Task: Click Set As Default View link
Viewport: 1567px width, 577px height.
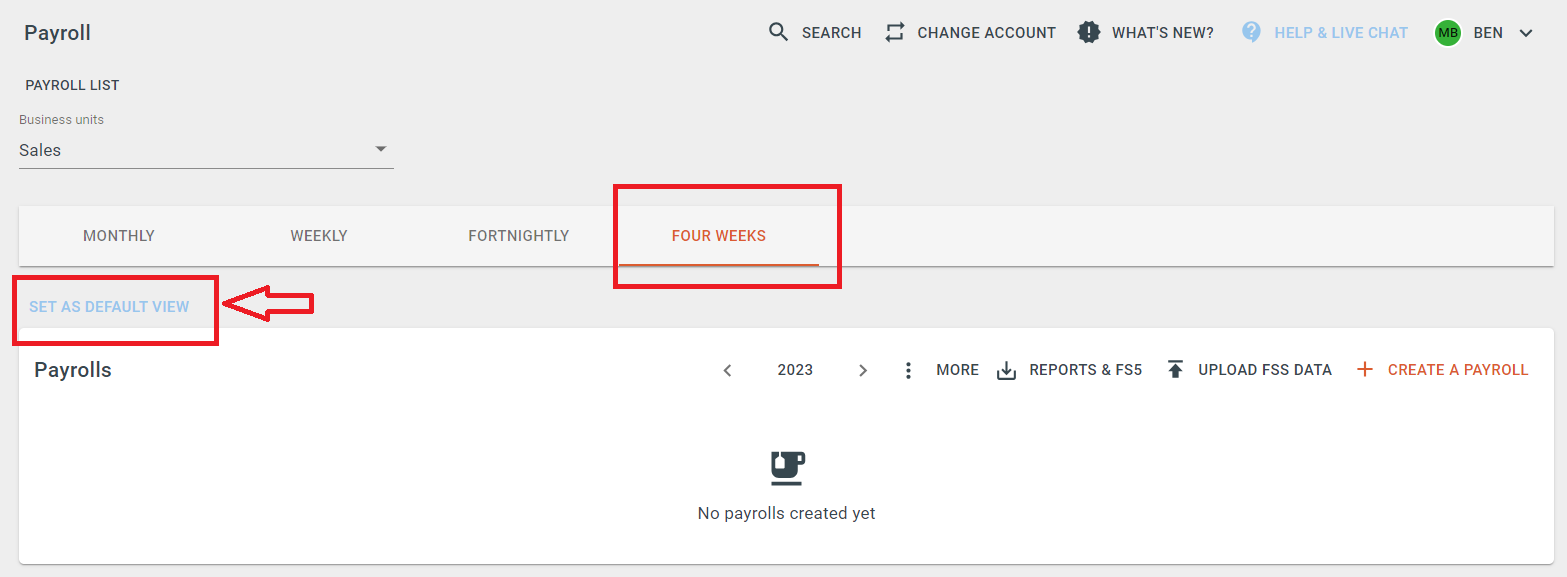Action: (x=109, y=307)
